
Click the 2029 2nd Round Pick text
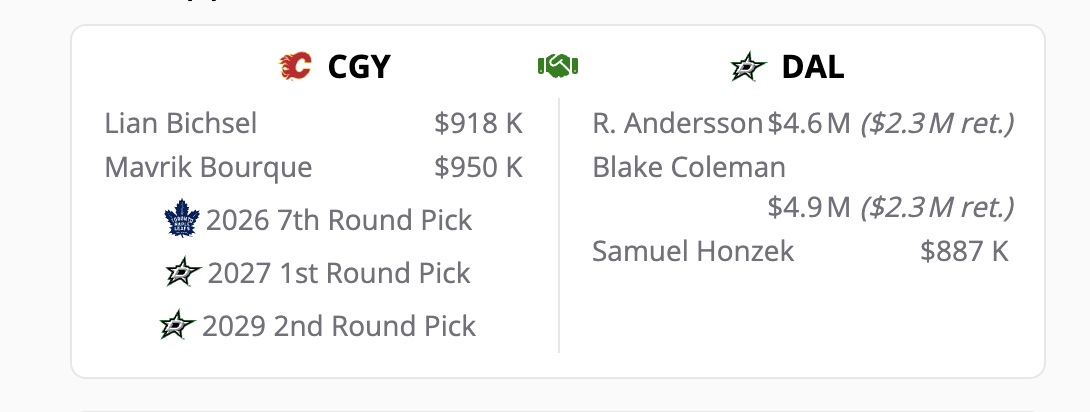(x=339, y=326)
